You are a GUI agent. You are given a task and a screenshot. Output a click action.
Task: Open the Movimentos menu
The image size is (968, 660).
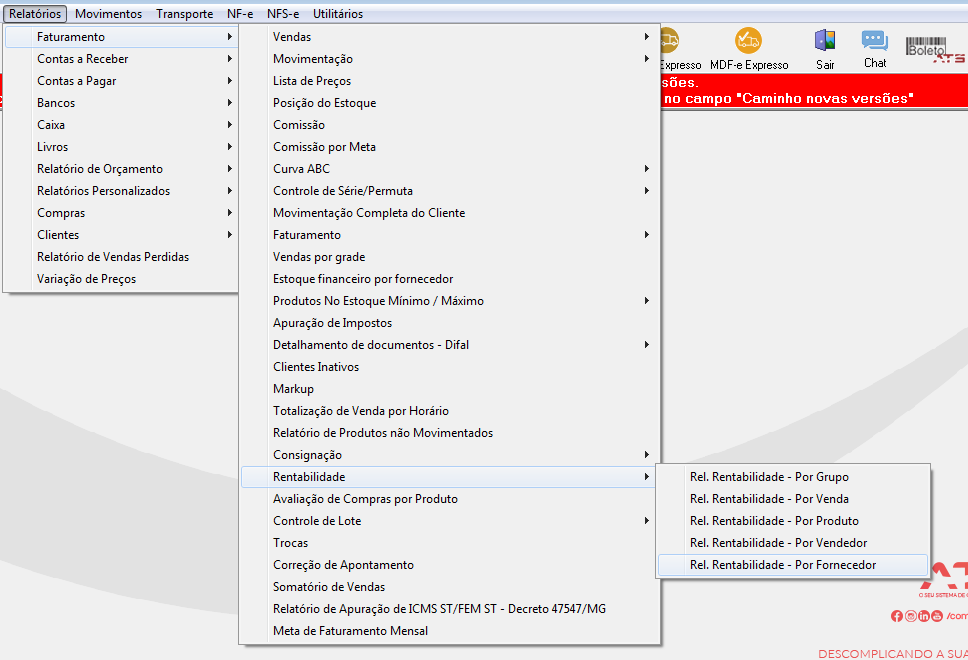tap(109, 14)
